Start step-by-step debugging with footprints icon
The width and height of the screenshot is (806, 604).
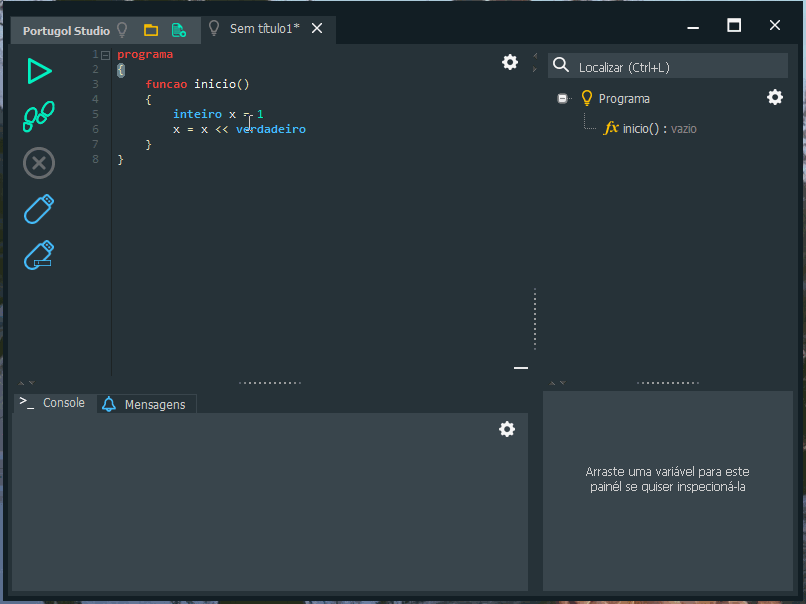point(39,116)
